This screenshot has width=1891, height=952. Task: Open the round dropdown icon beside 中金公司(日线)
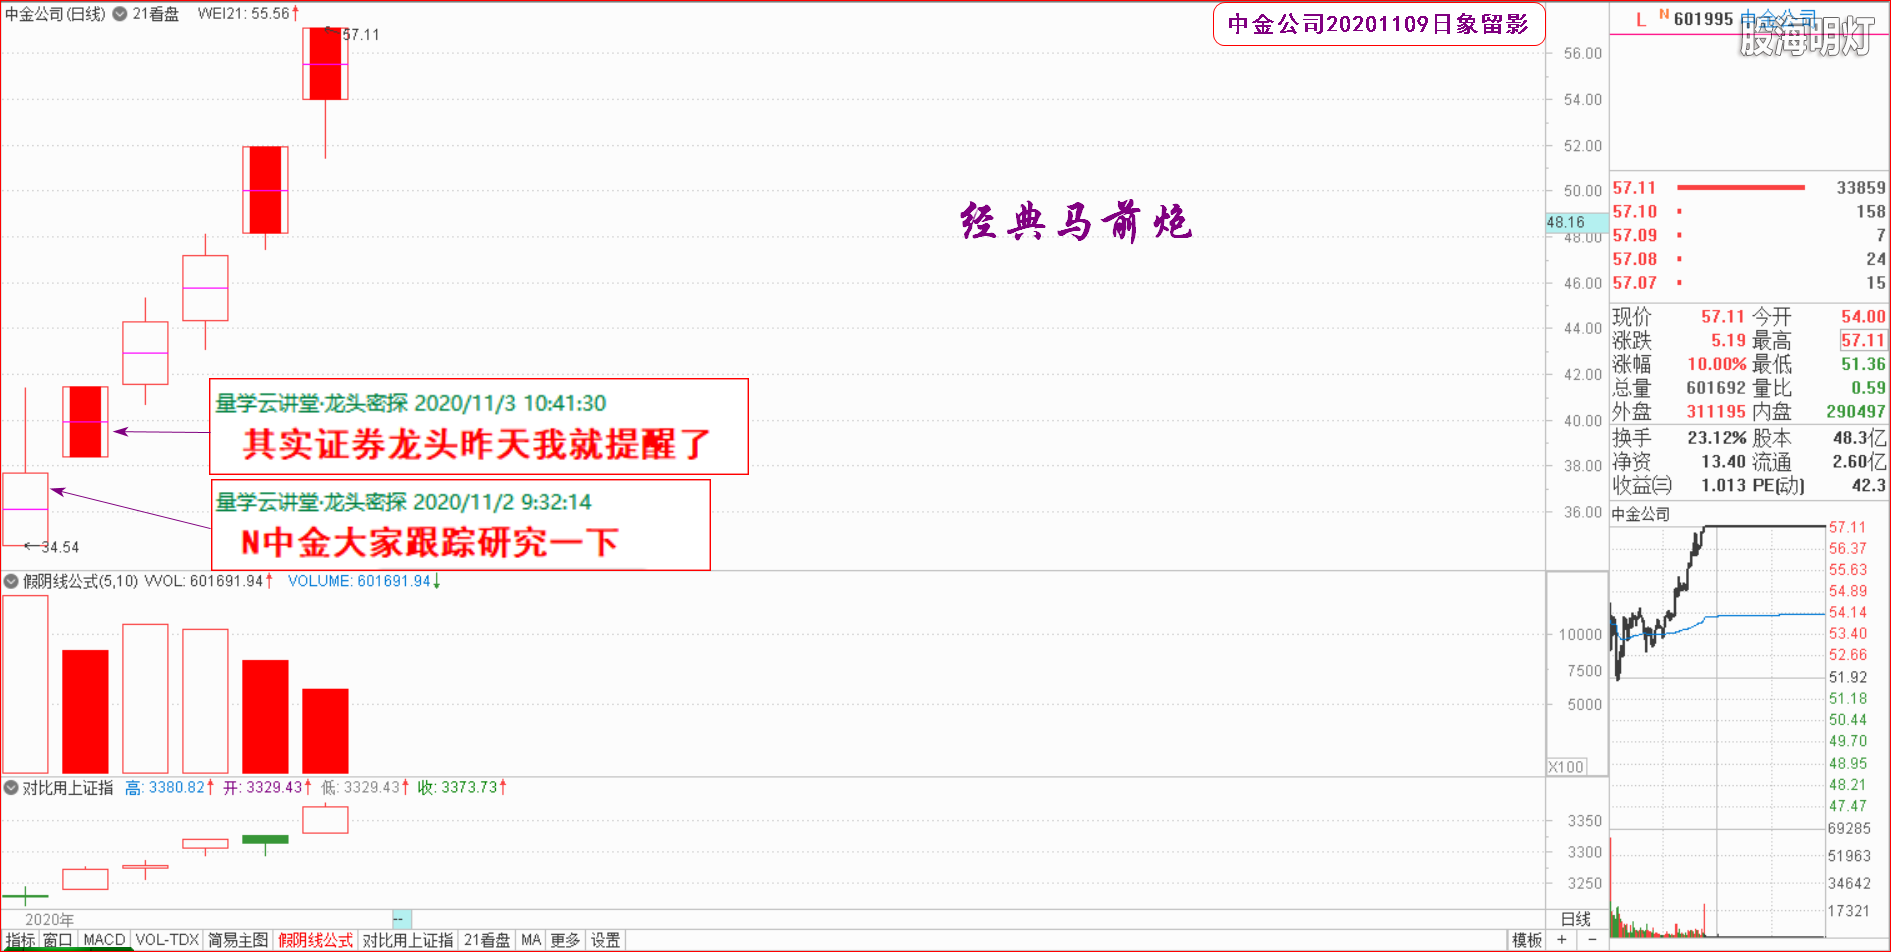(x=120, y=14)
